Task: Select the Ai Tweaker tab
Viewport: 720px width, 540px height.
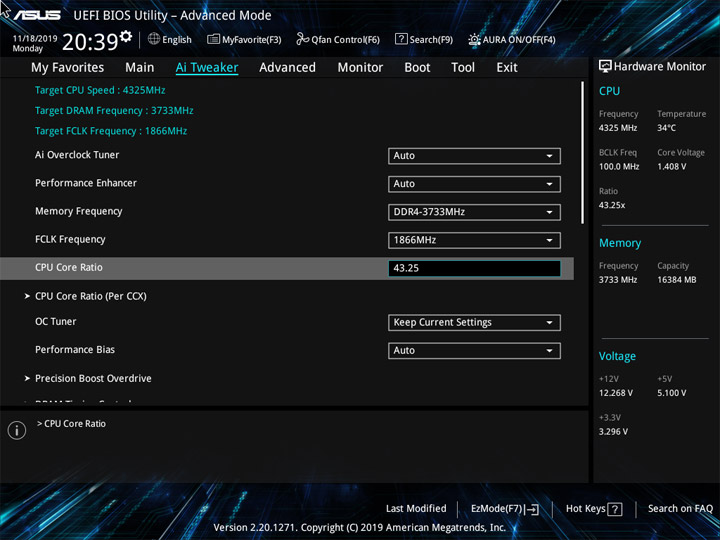Action: point(207,68)
